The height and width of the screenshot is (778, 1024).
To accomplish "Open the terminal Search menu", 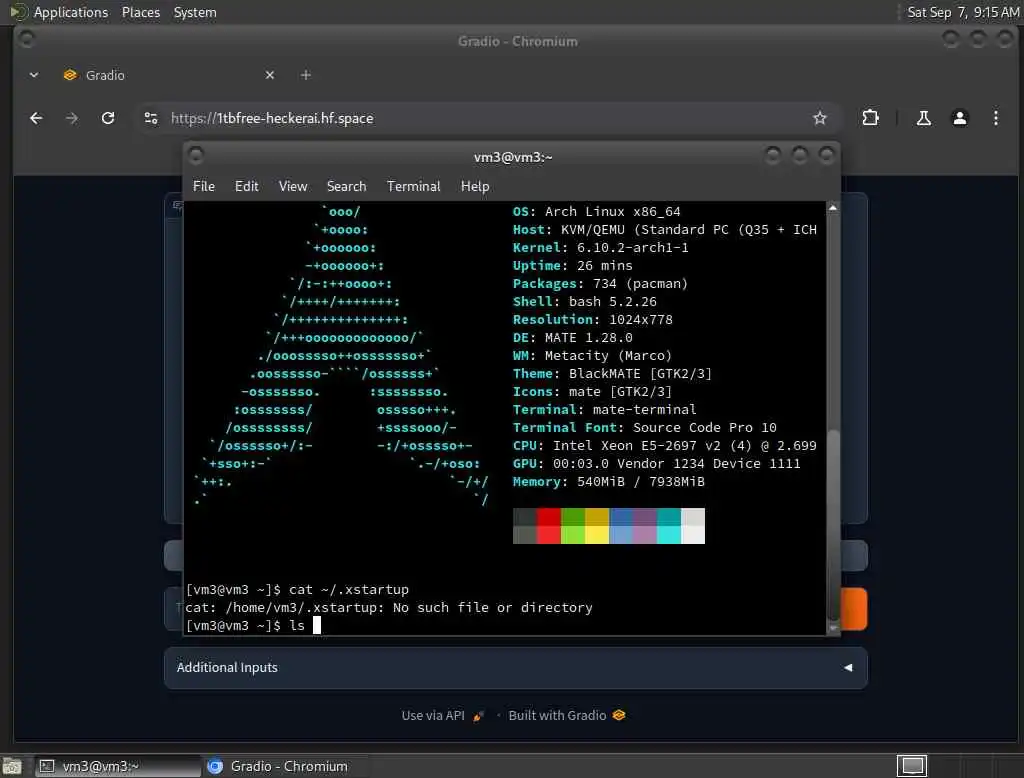I will [346, 186].
